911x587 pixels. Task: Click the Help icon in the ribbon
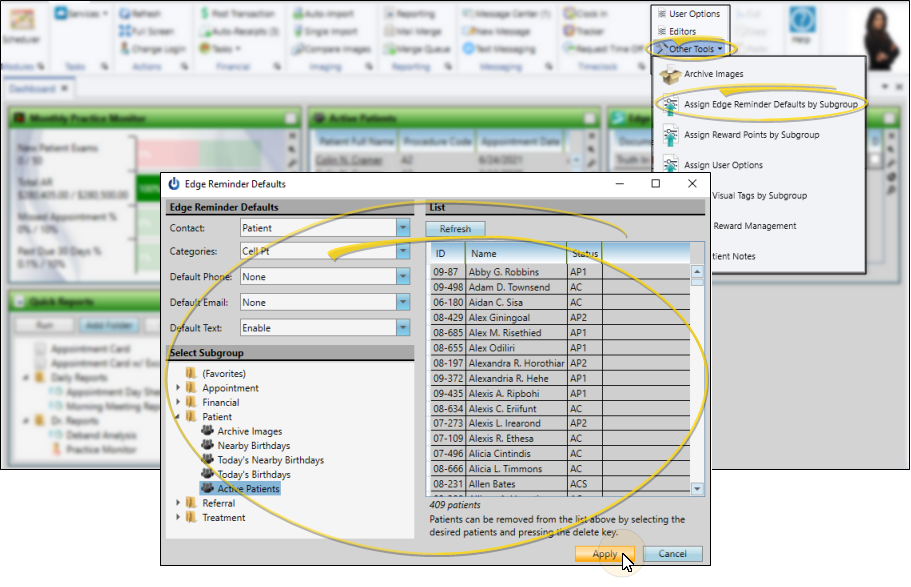(x=800, y=22)
